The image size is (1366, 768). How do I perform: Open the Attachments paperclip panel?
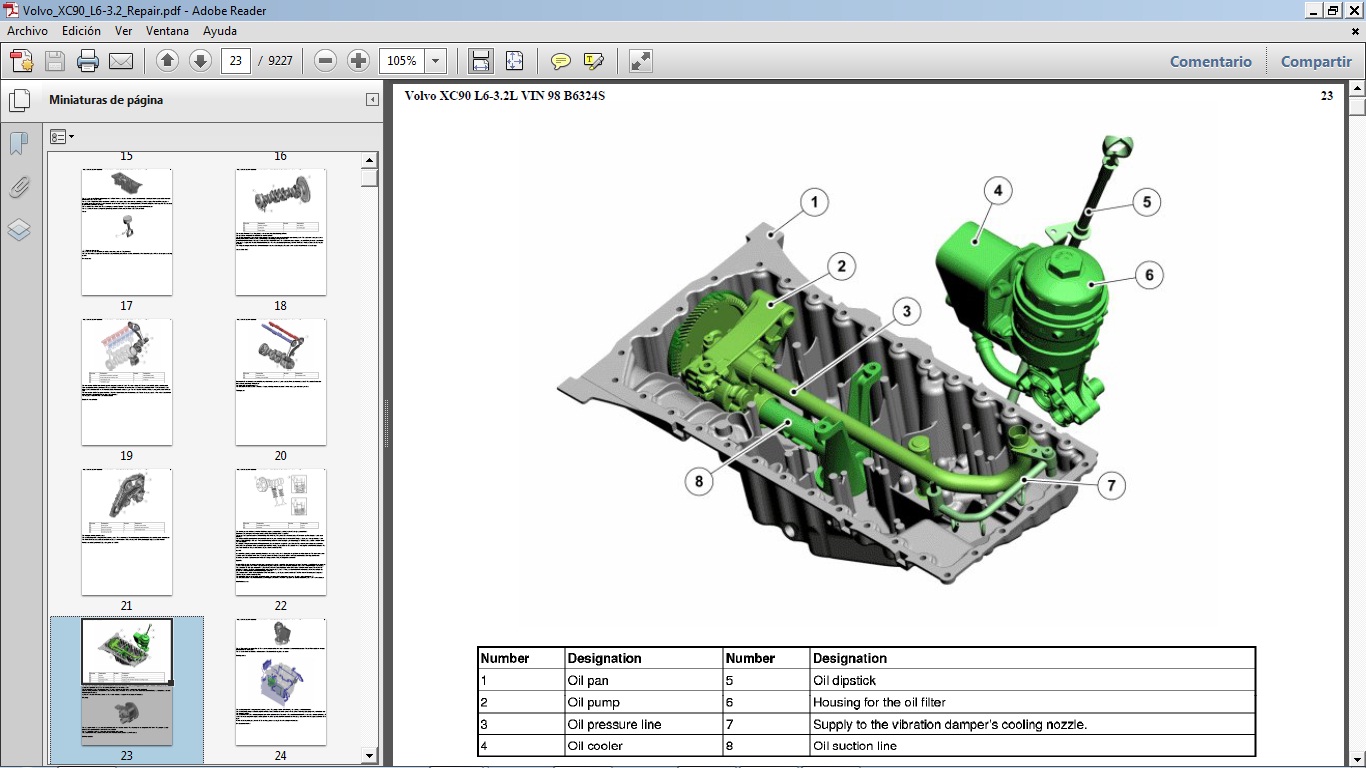coord(19,187)
